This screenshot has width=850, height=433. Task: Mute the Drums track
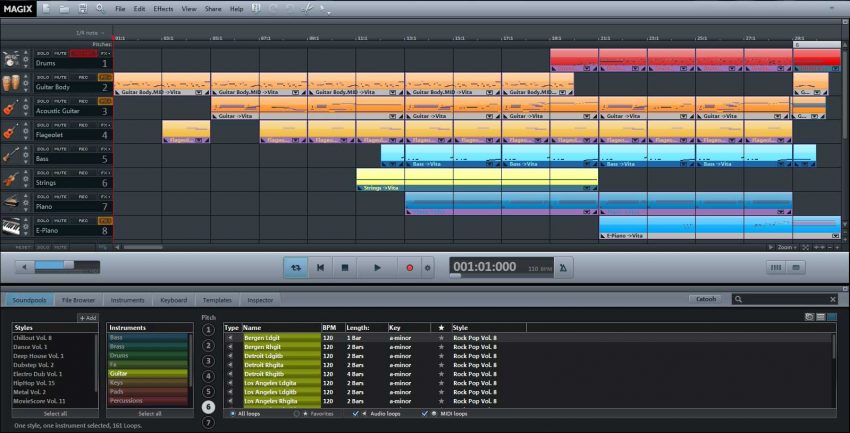tap(60, 54)
